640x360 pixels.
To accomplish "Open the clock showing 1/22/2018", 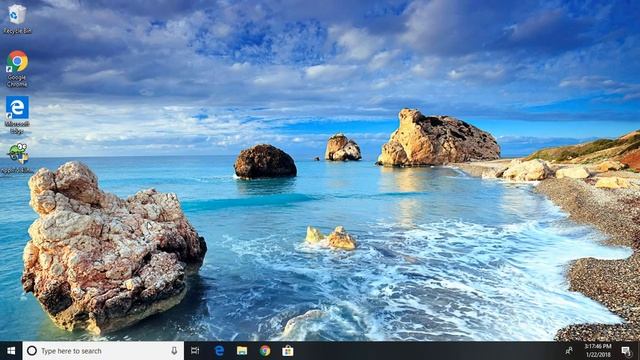I will (598, 351).
